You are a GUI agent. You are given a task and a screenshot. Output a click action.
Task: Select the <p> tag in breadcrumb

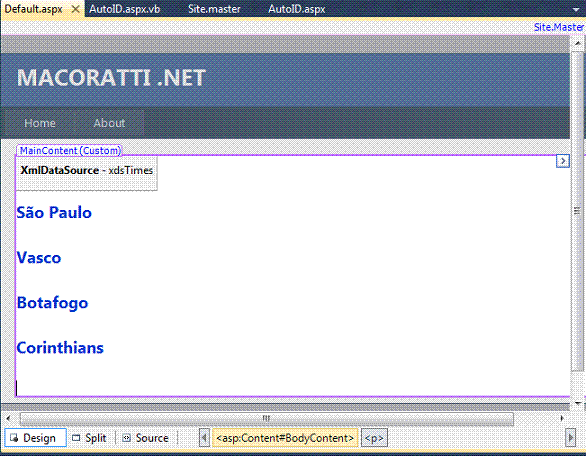click(374, 438)
